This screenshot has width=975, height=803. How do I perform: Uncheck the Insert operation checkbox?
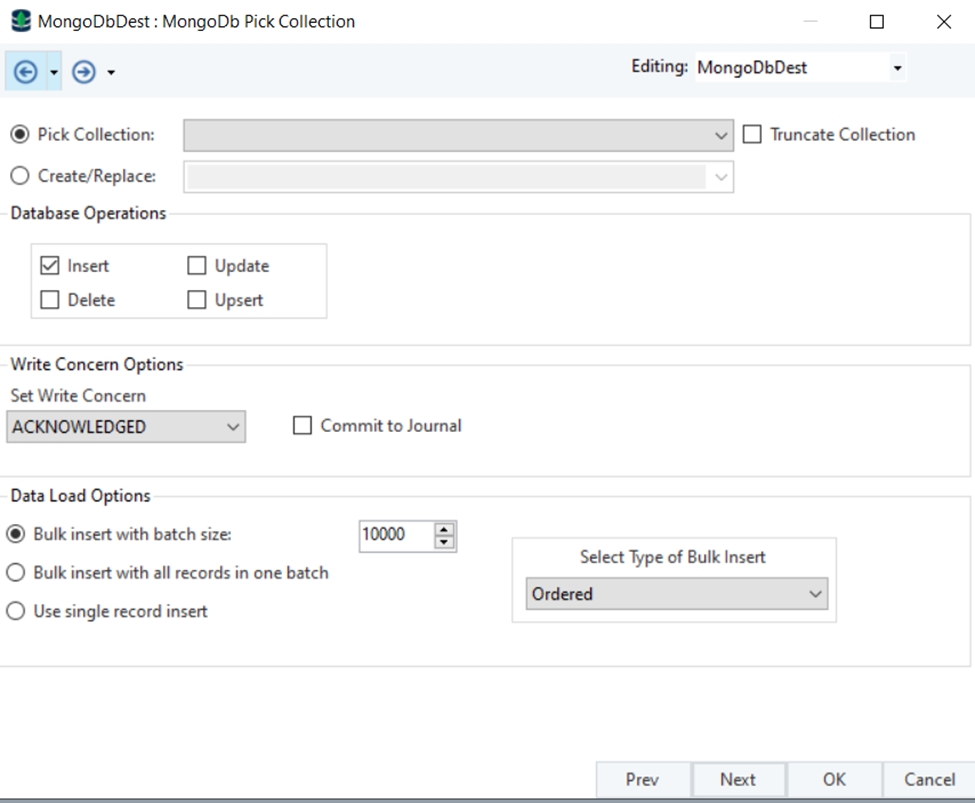tap(50, 266)
